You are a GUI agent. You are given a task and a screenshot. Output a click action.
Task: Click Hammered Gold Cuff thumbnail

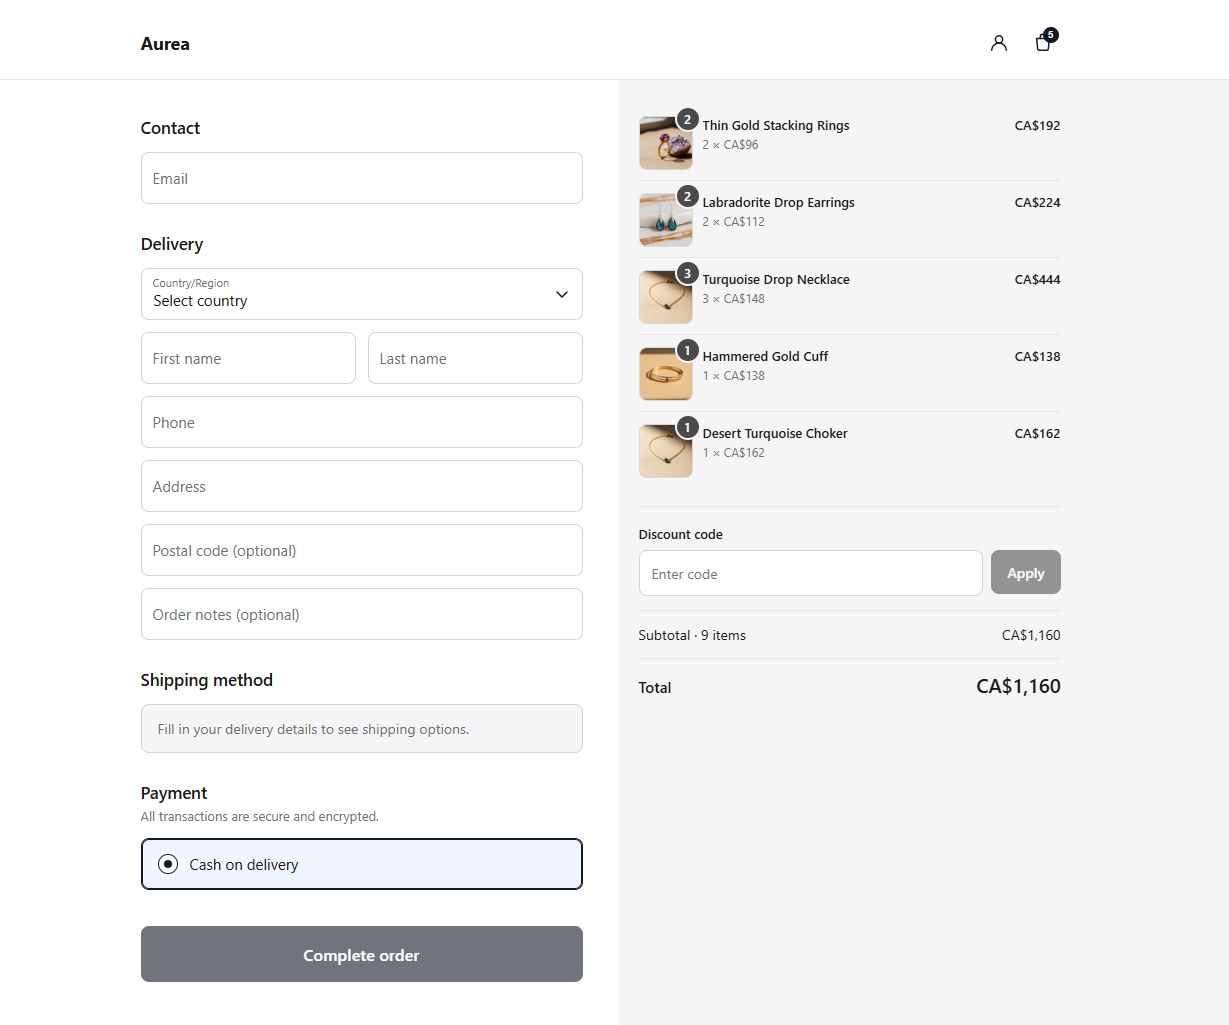666,374
